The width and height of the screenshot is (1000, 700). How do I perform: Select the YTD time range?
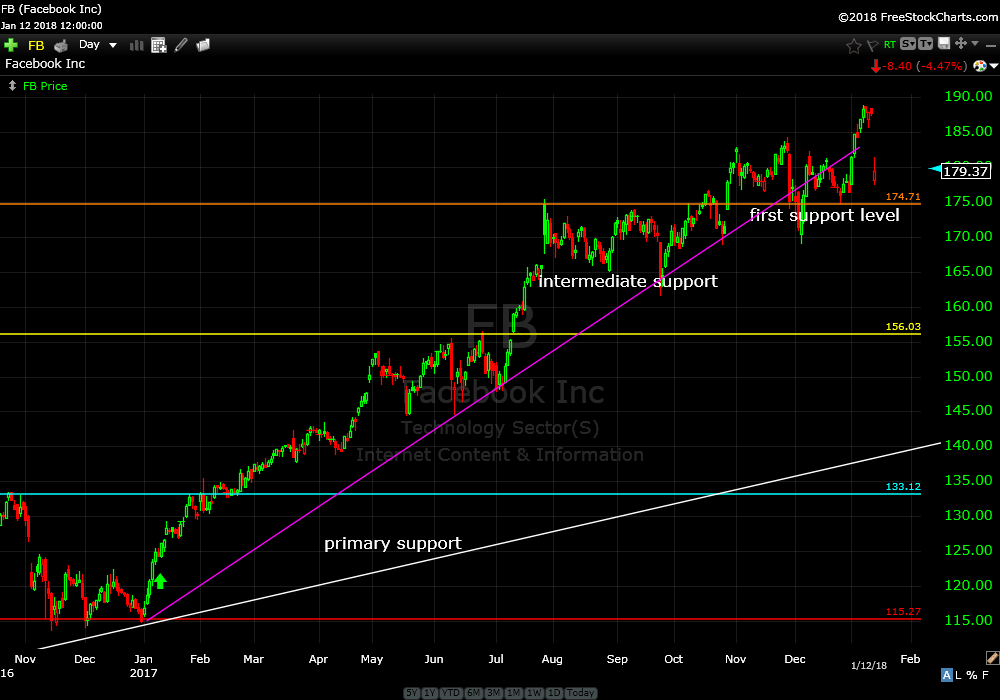[450, 693]
